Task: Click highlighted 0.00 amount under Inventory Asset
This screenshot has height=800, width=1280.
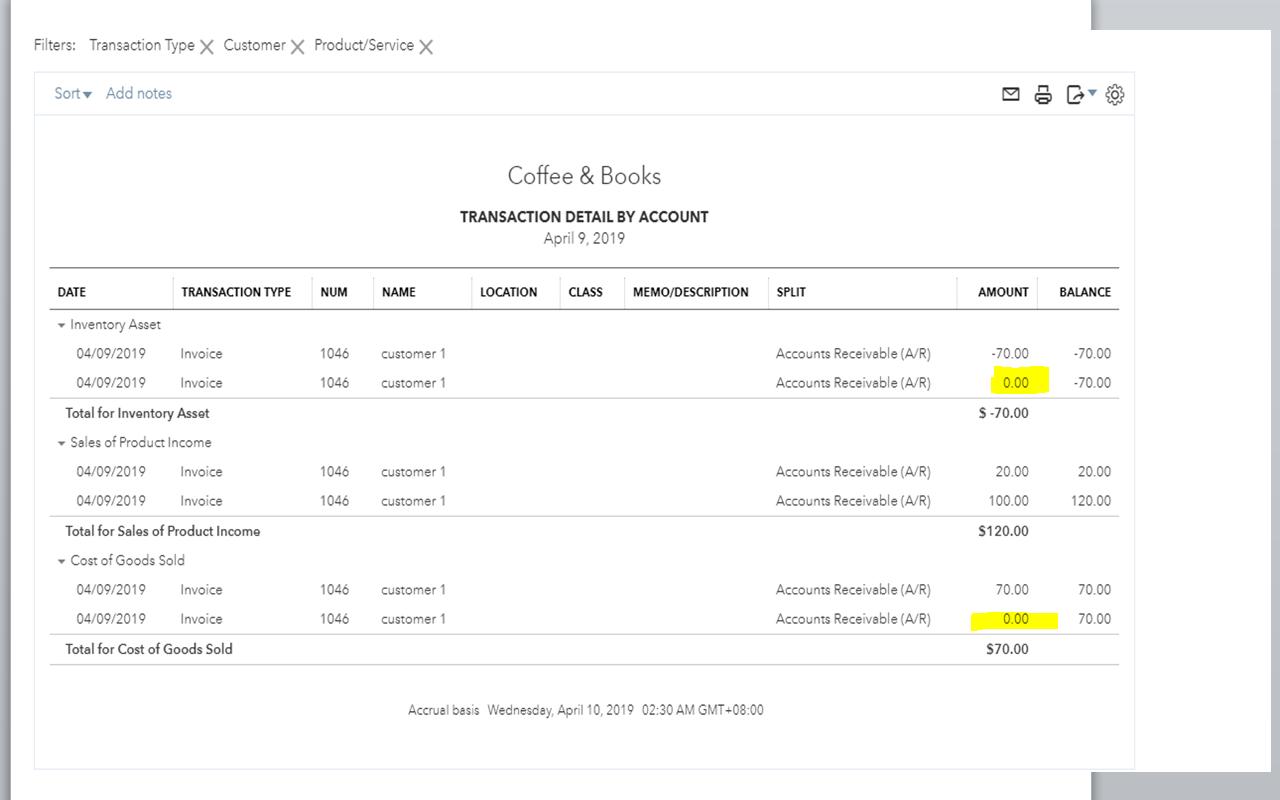Action: [1015, 383]
